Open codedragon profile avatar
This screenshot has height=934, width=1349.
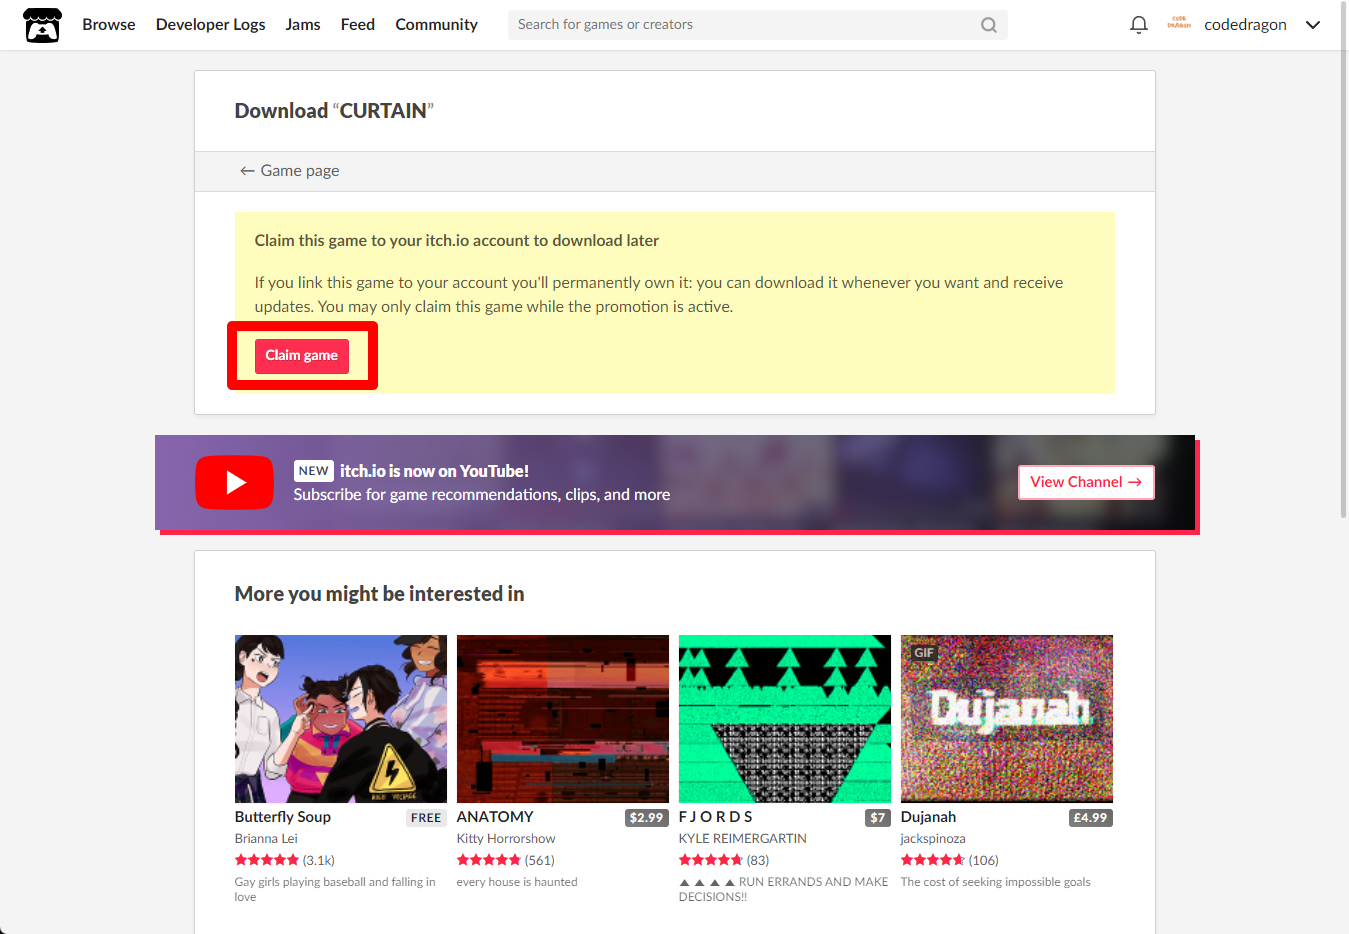tap(1179, 24)
